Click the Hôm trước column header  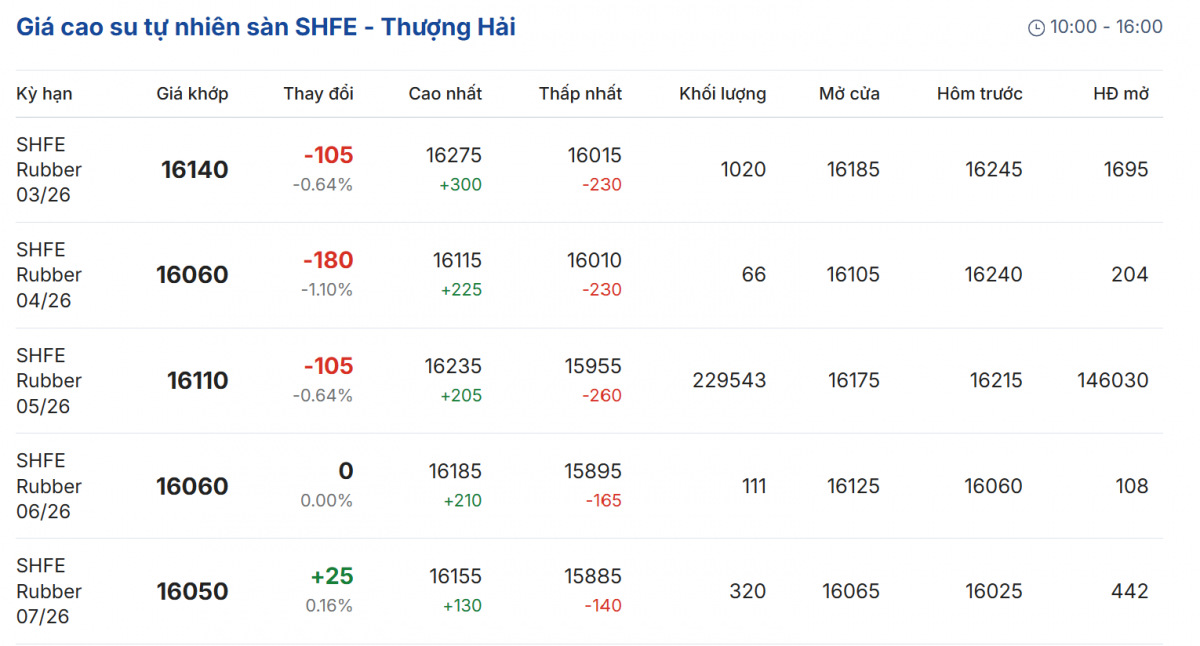coord(979,94)
